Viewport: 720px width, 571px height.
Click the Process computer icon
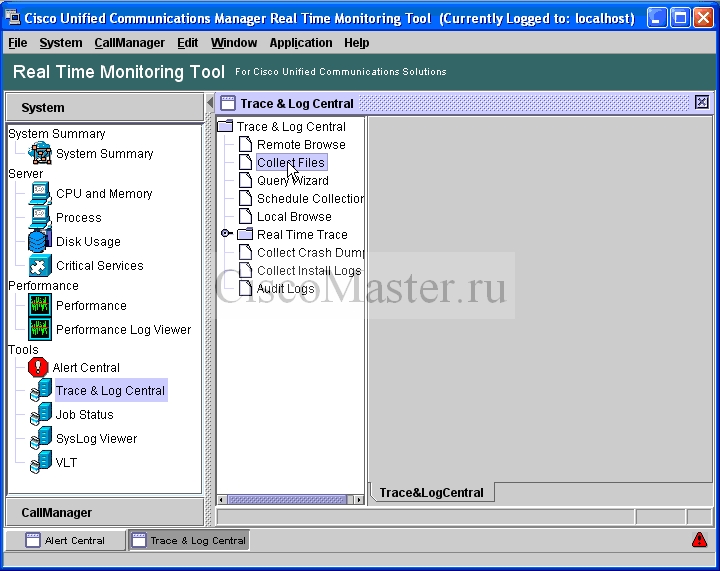40,217
